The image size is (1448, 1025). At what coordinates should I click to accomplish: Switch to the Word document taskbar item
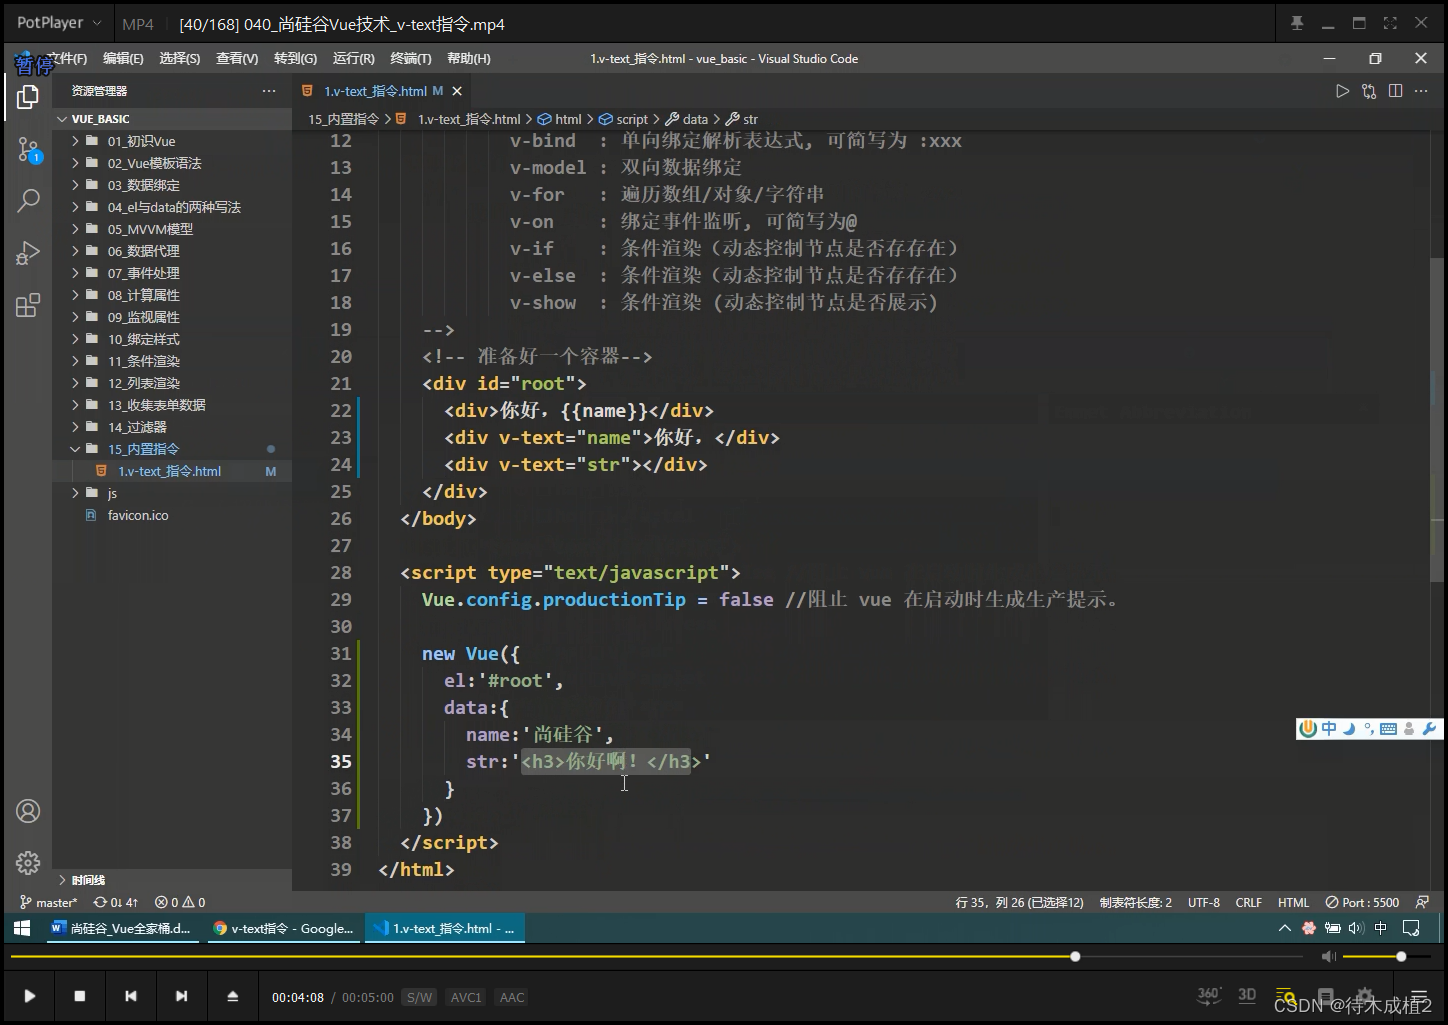(x=122, y=928)
